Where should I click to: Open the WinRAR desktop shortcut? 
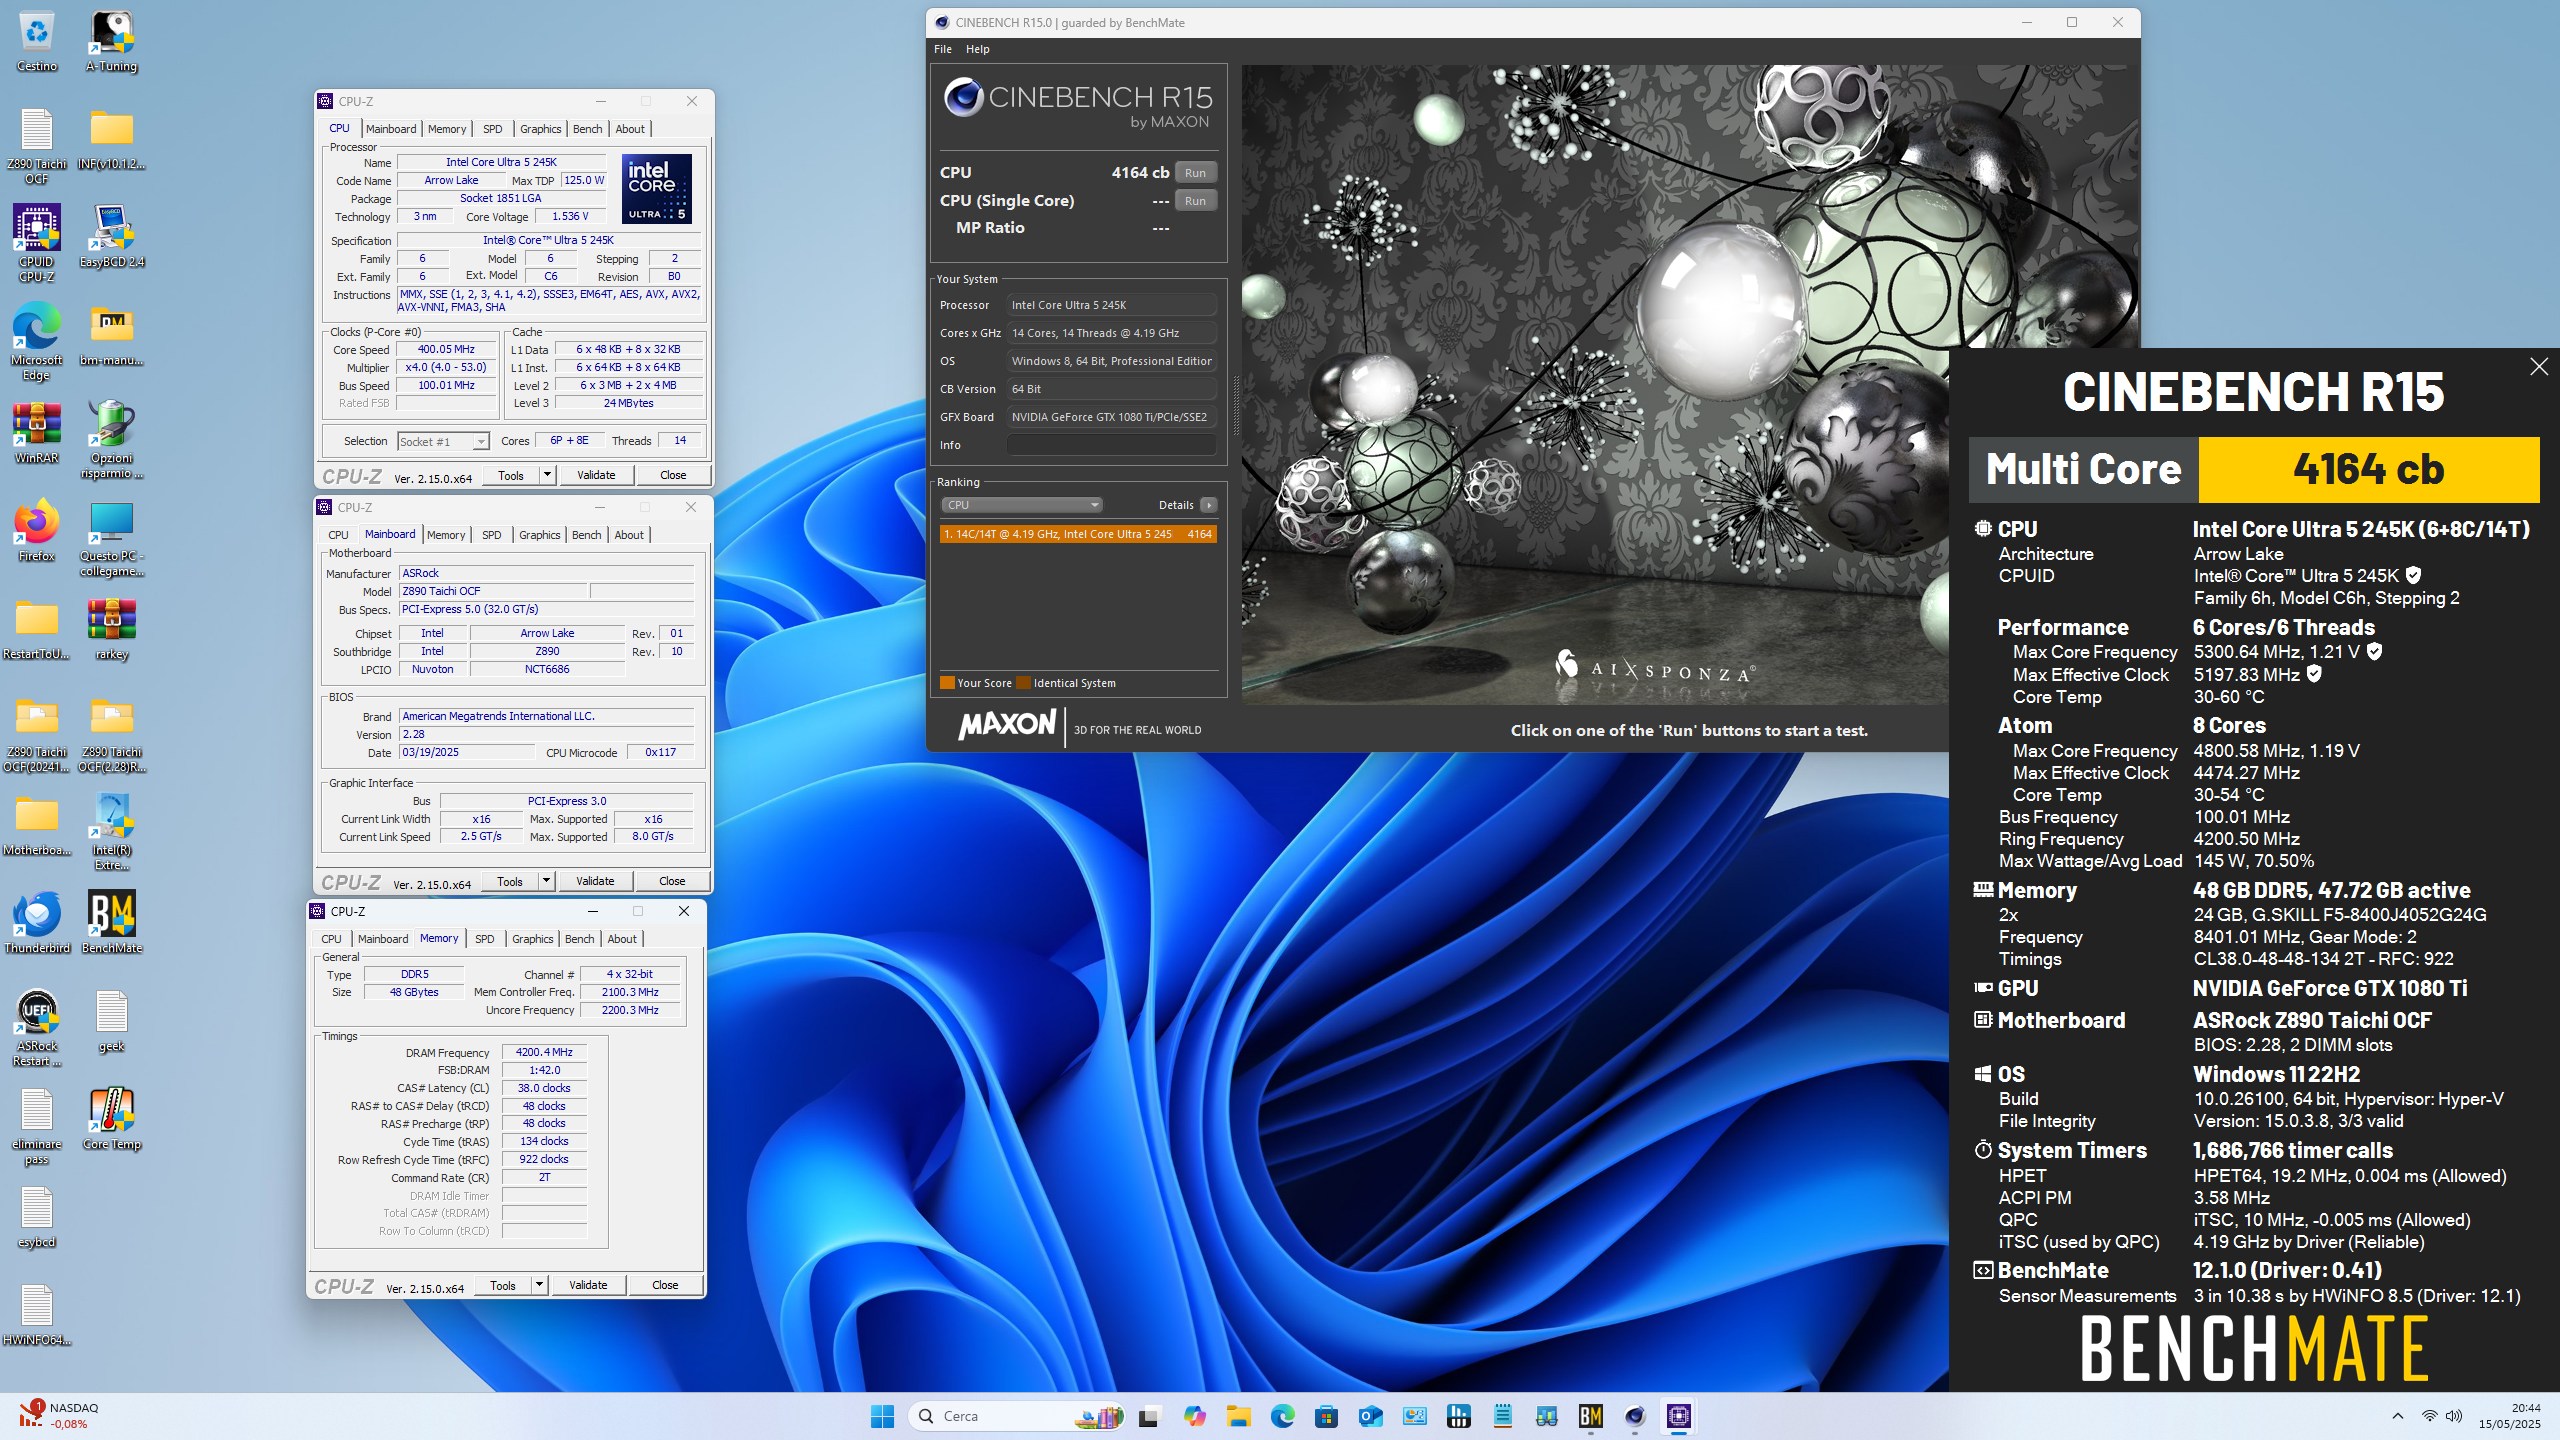pos(37,433)
